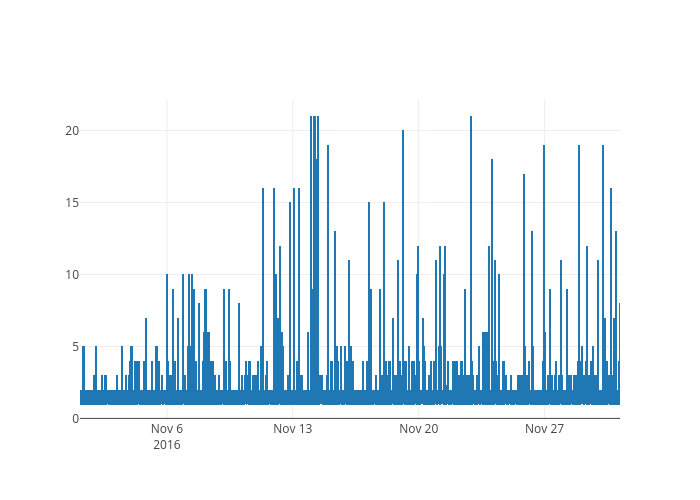700x500 pixels.
Task: Click the 'Nov 13' x-axis tick label
Action: [293, 429]
